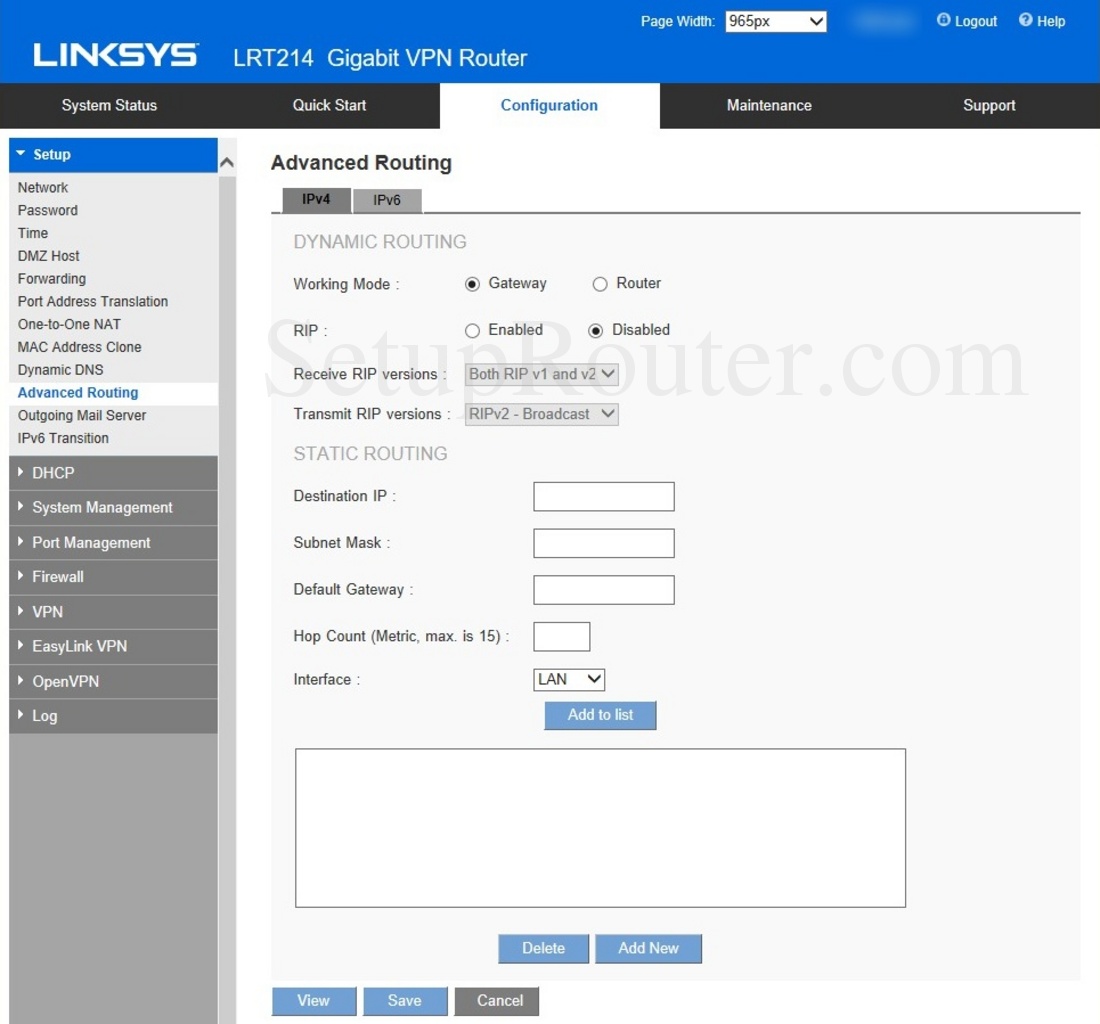The image size is (1100, 1024).
Task: Select Advanced Routing in sidebar
Action: (78, 393)
